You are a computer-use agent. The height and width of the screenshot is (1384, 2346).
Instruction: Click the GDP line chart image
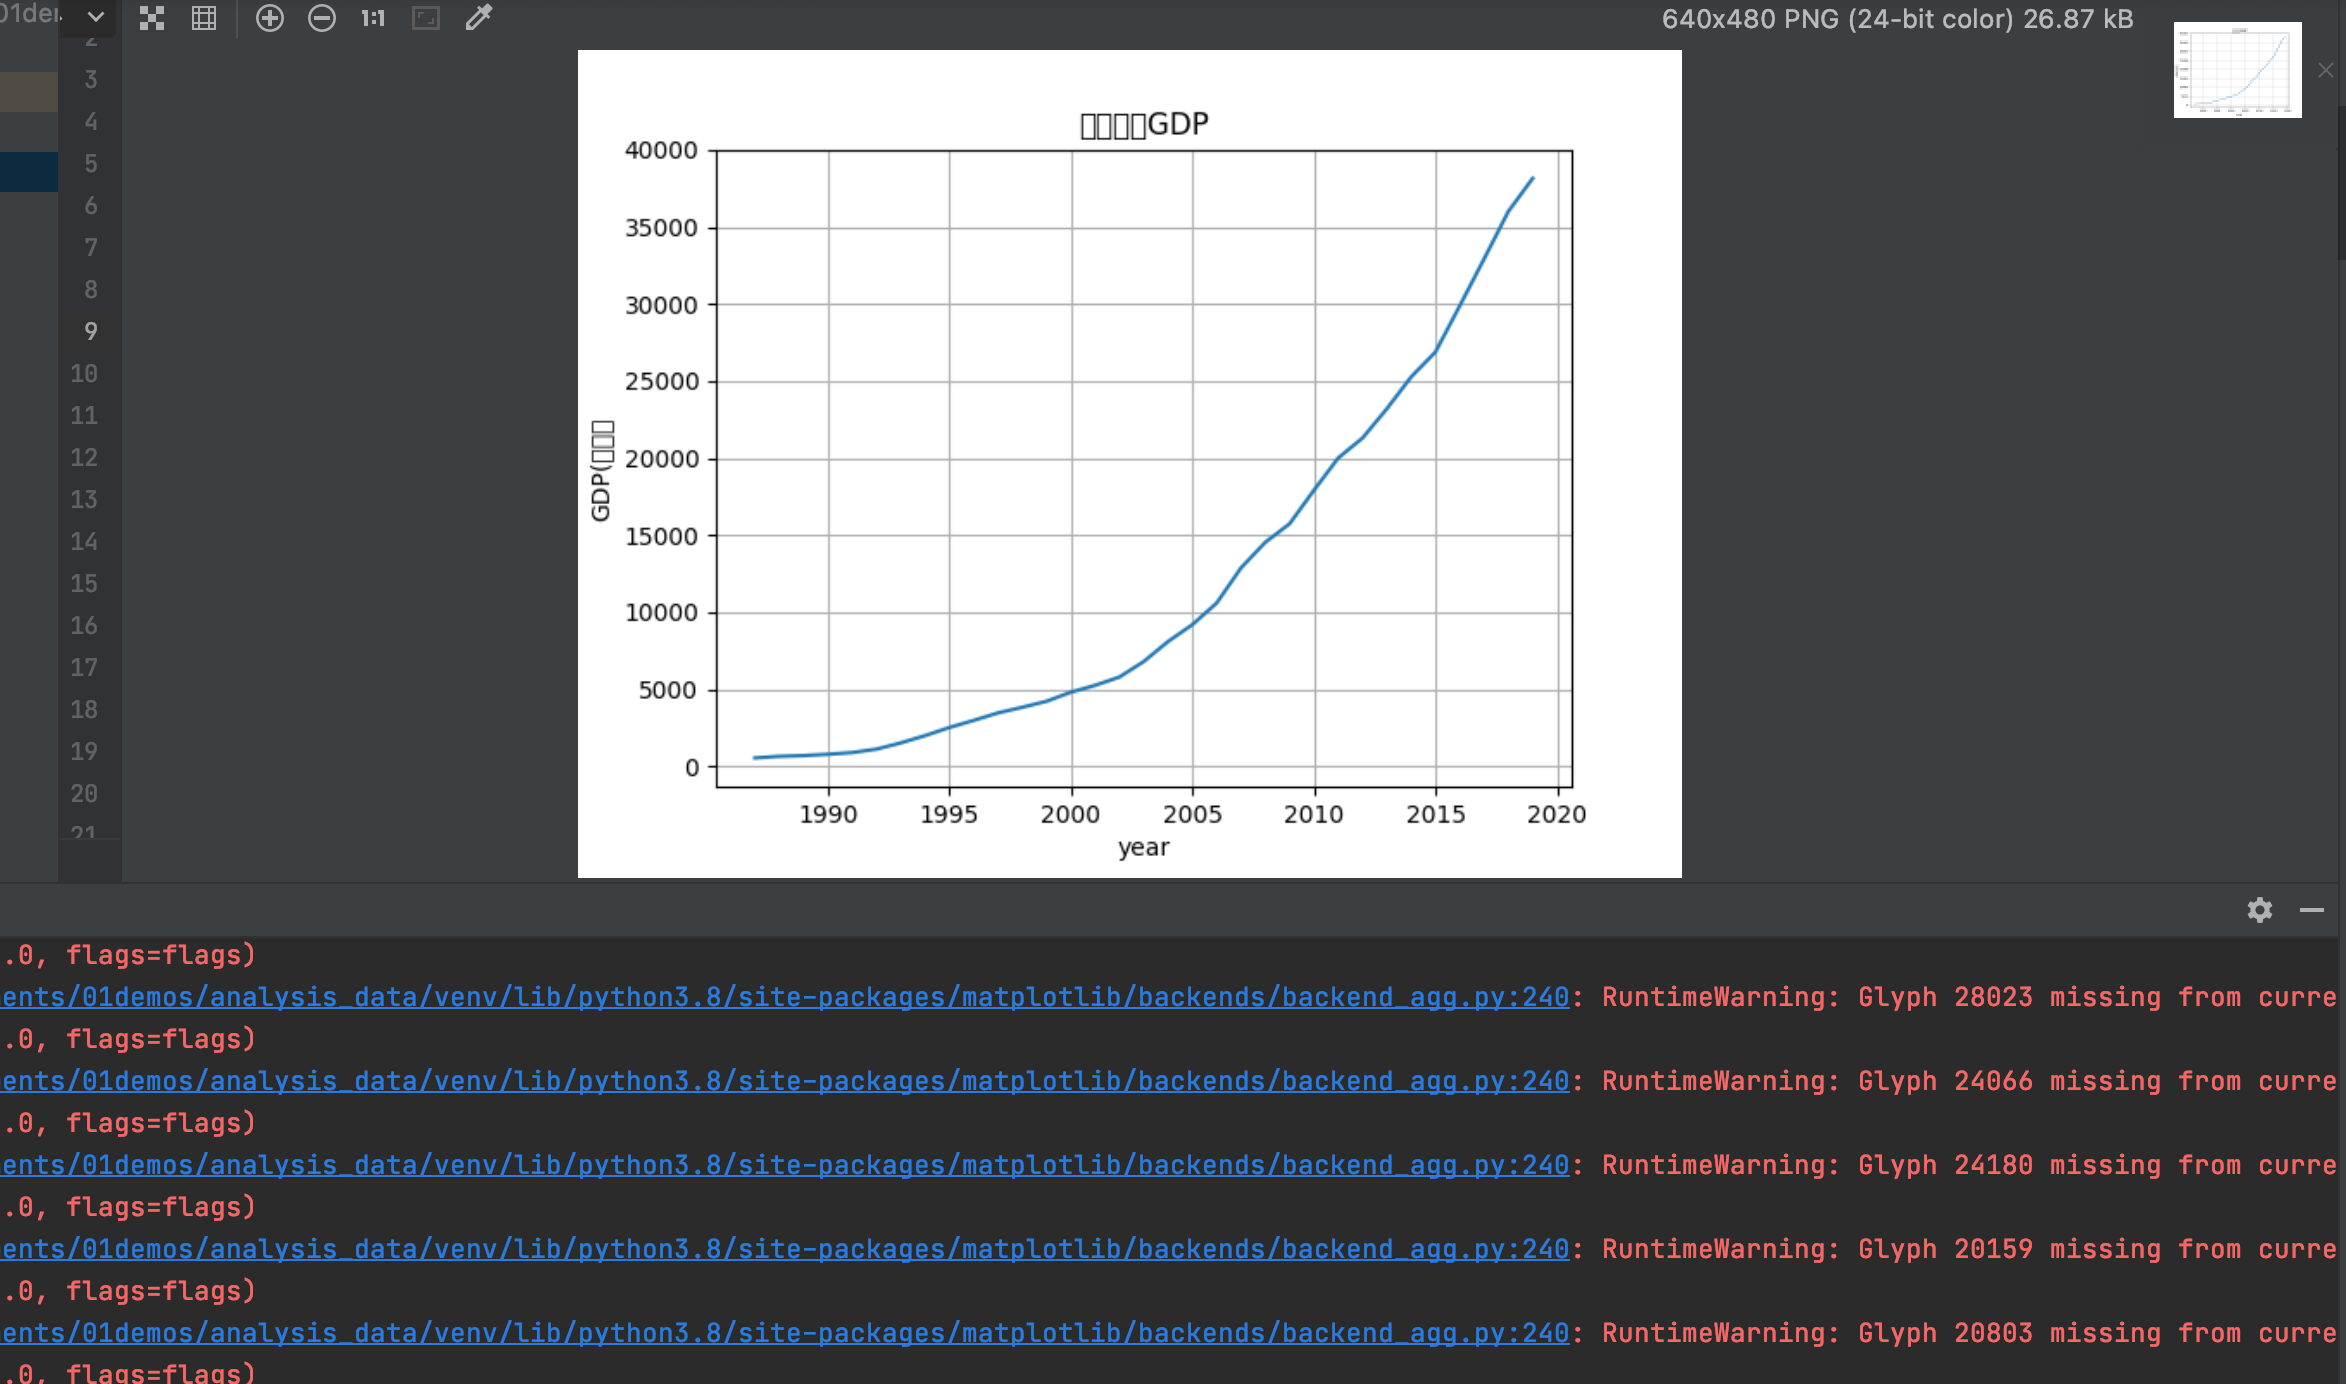tap(1129, 464)
